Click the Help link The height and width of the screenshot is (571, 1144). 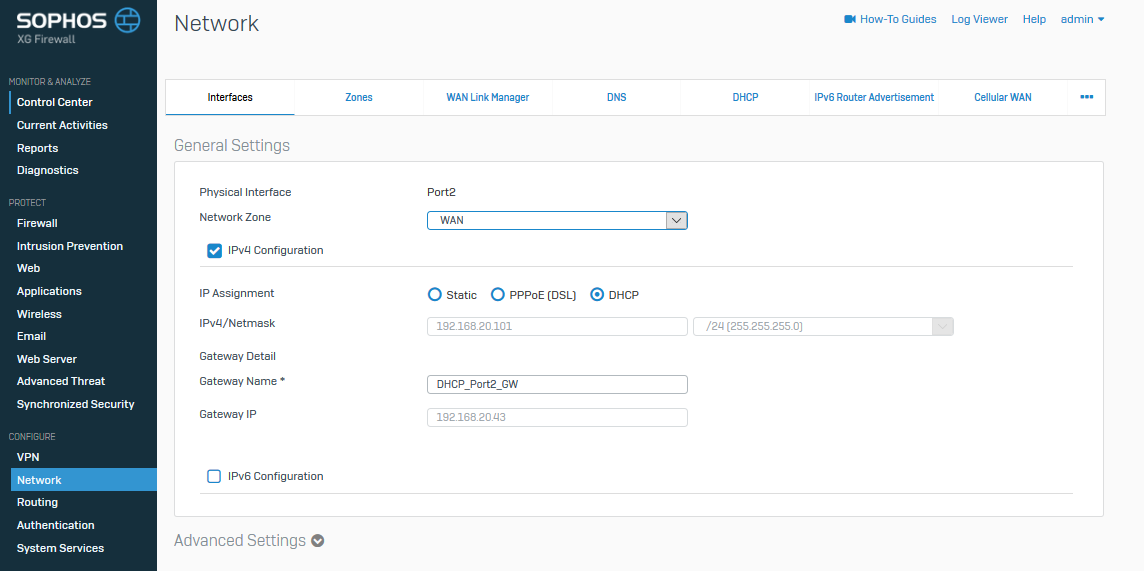1034,19
